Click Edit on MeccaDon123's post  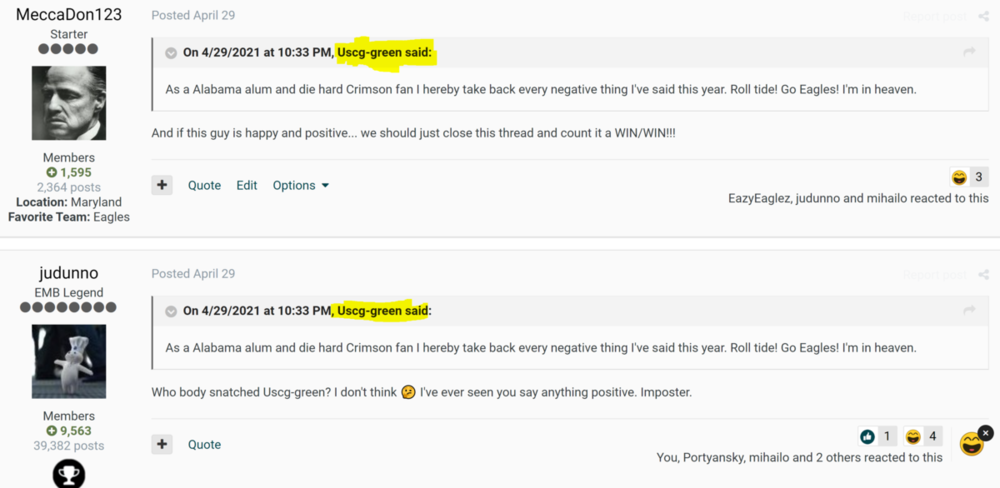(x=246, y=185)
